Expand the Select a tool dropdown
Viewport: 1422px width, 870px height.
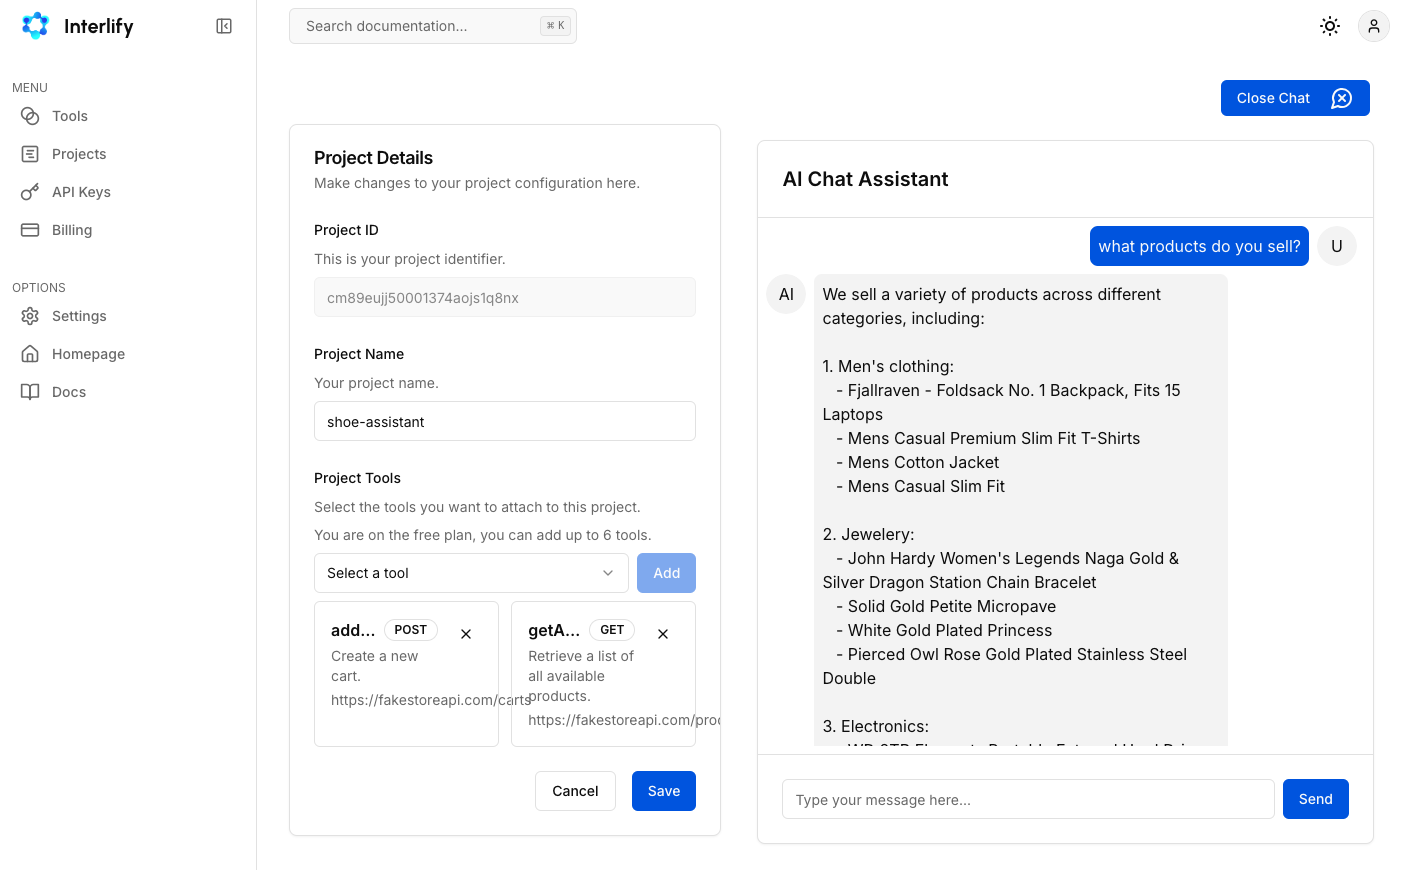click(471, 573)
